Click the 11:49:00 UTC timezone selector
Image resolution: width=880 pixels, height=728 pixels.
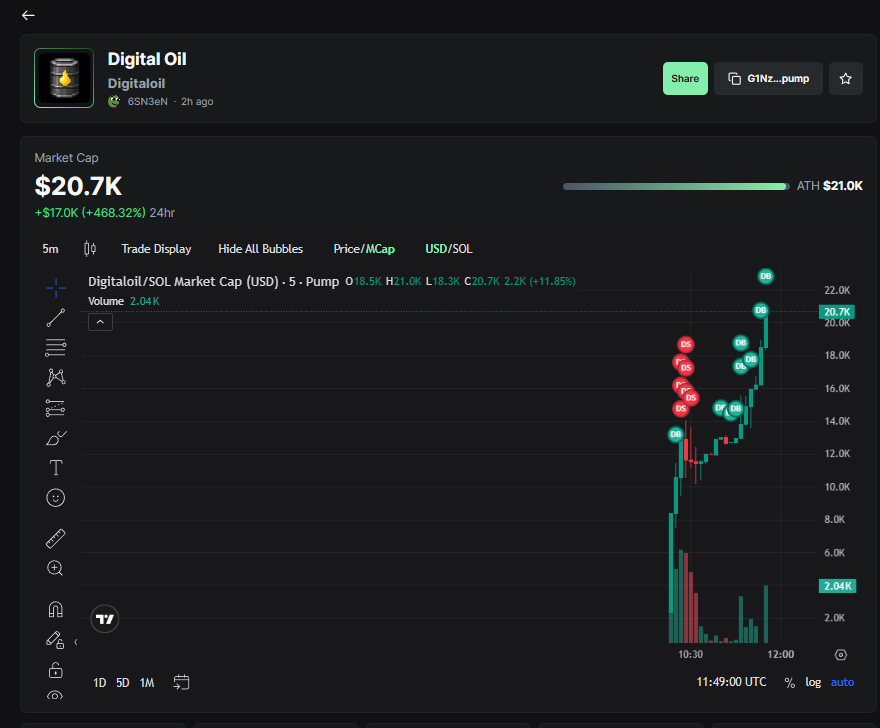(731, 682)
